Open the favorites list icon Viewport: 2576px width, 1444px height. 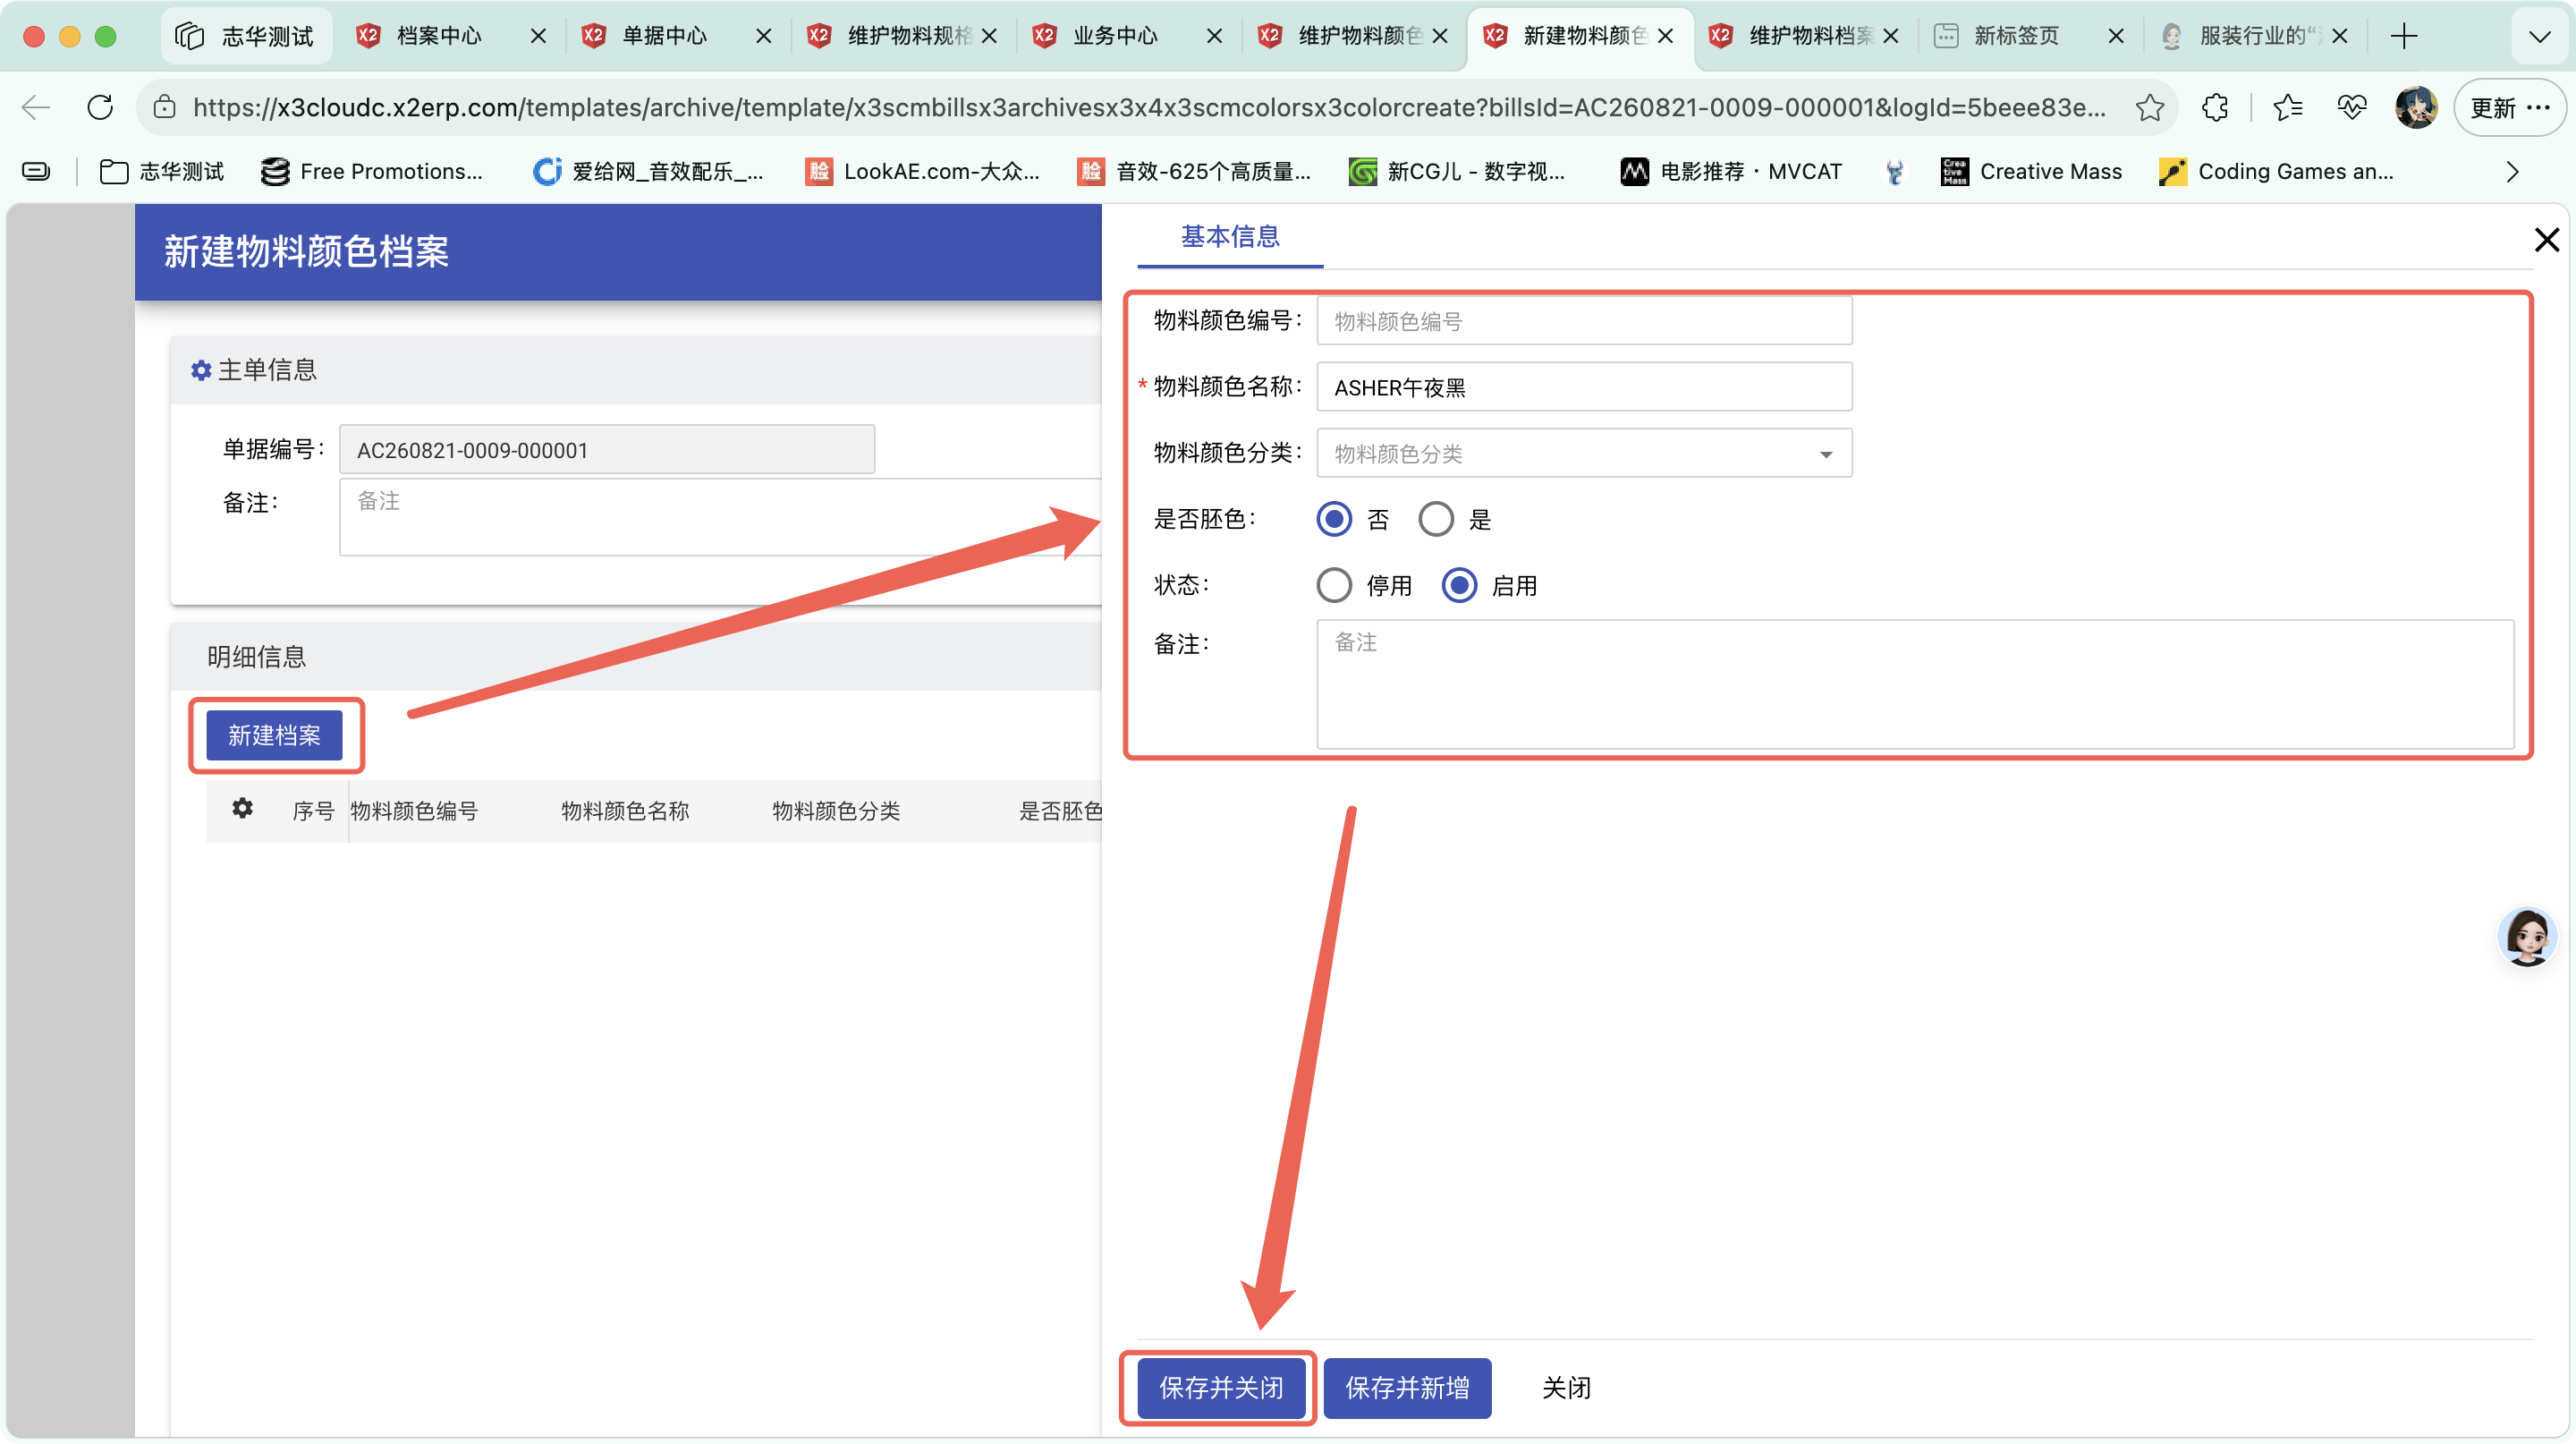2287,108
